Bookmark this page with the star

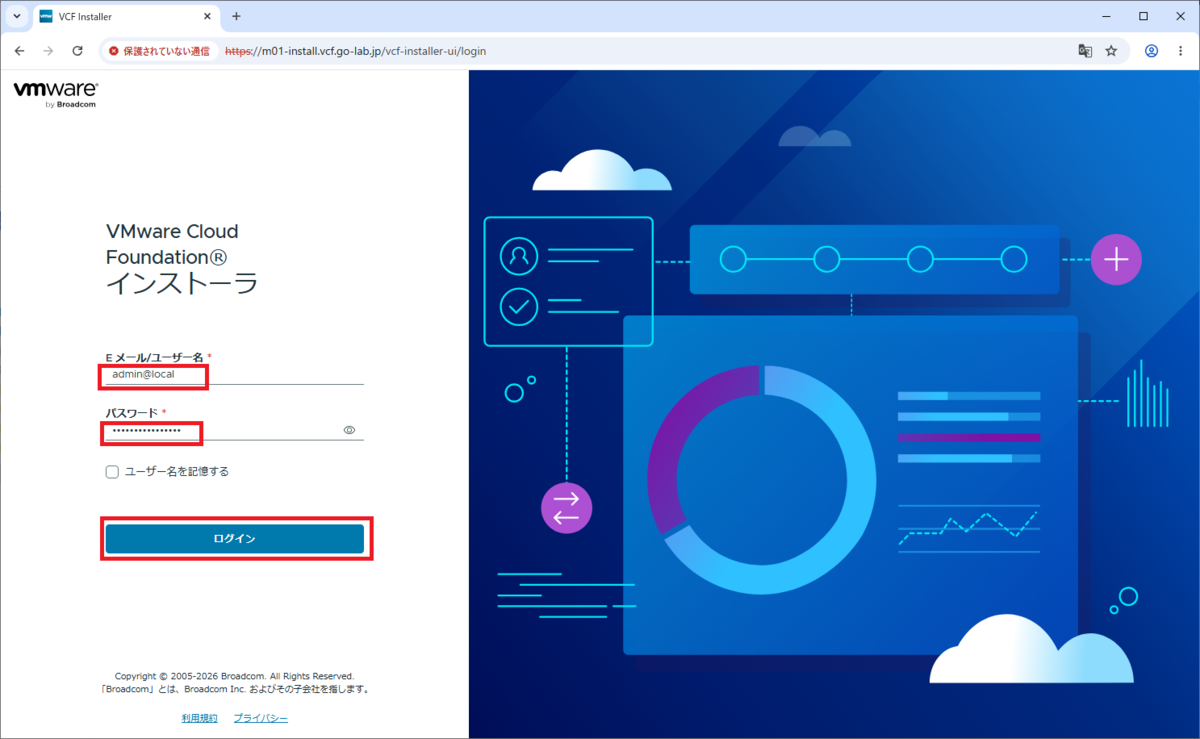coord(1111,51)
